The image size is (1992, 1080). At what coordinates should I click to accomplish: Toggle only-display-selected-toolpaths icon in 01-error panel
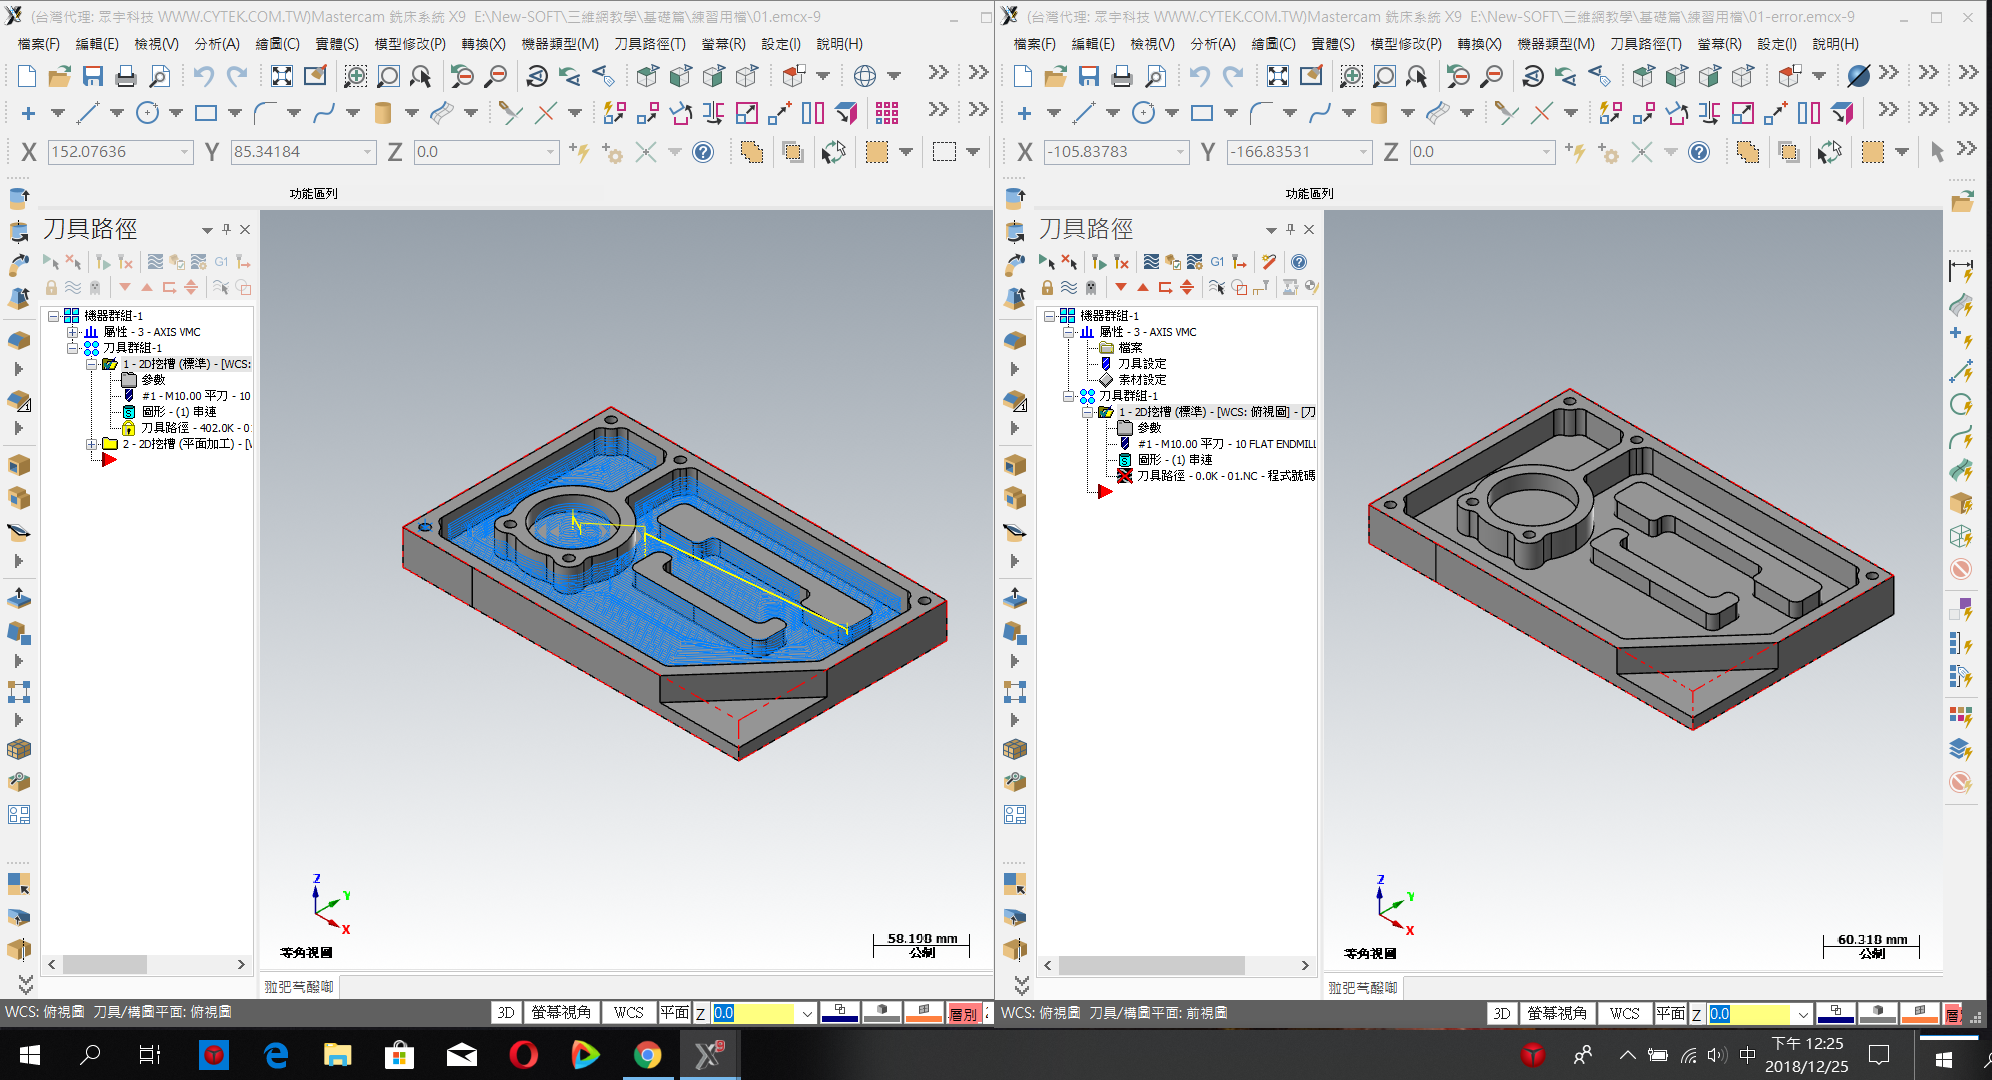[x=1217, y=288]
